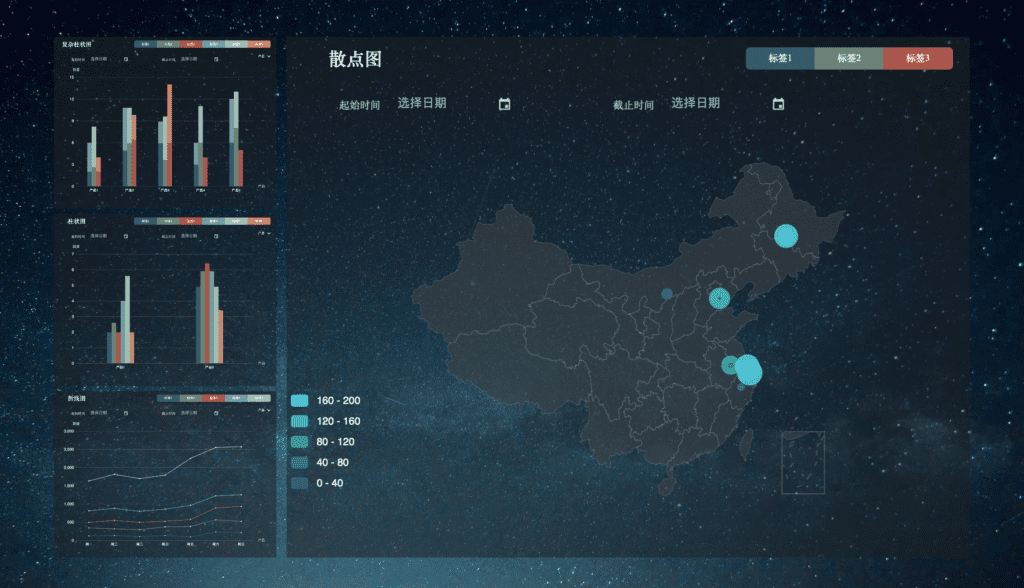Click end-date 选择日期 field in 折线图 panel
Image resolution: width=1024 pixels, height=588 pixels.
[189, 413]
